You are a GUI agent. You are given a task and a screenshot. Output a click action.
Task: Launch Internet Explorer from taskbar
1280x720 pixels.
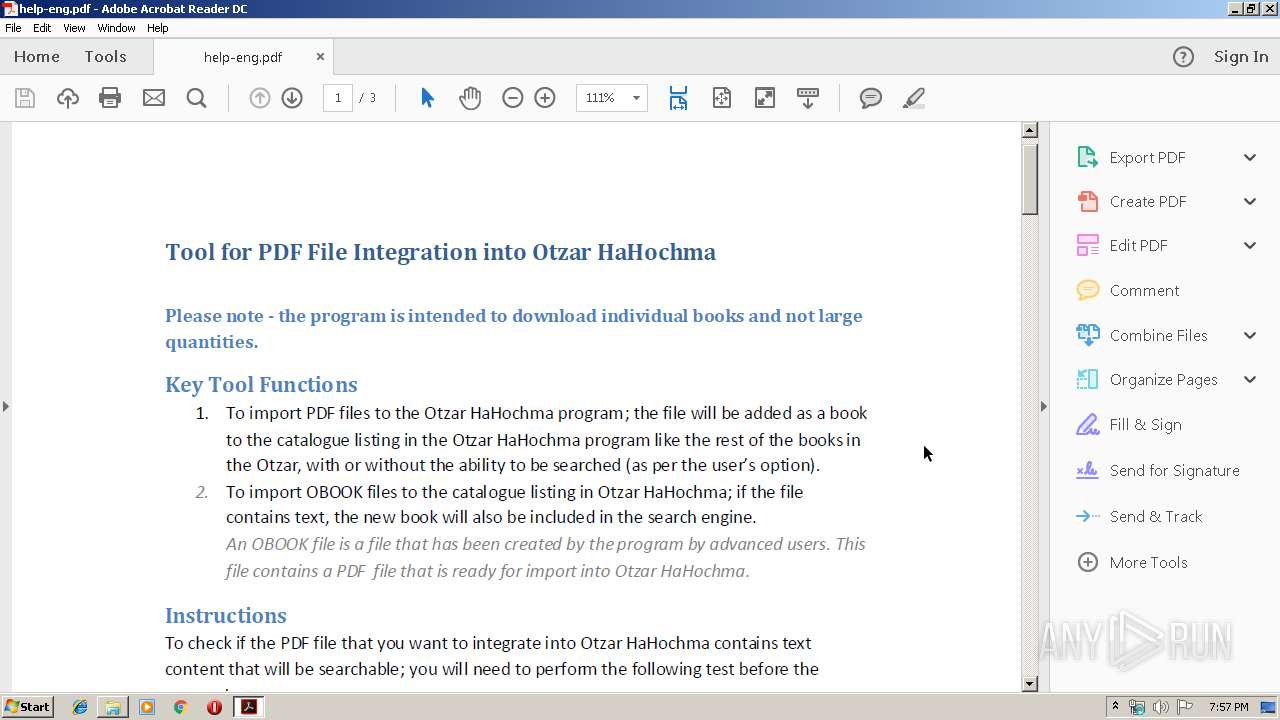pyautogui.click(x=80, y=707)
